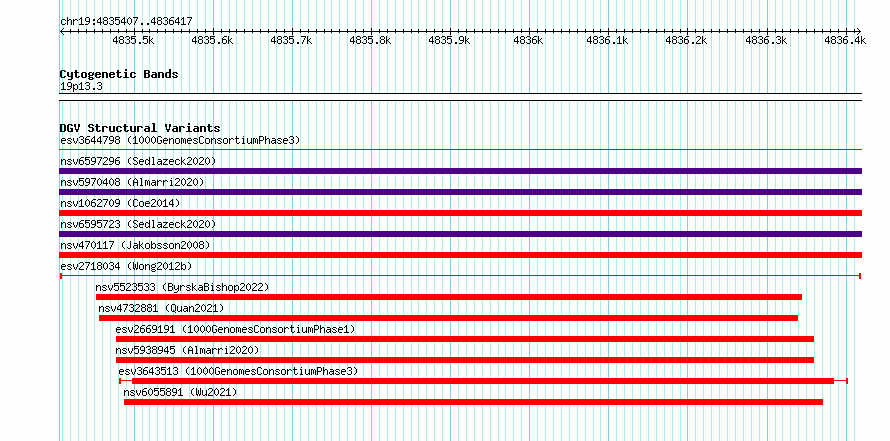The width and height of the screenshot is (890, 441).
Task: Open variant esv3644798 label
Action: 180,140
